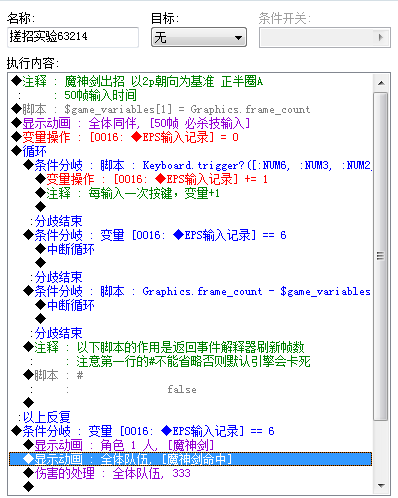Select 显示动画 全体同伴 50帧 必杀技输入 command
This screenshot has height=498, width=398.
click(190, 123)
